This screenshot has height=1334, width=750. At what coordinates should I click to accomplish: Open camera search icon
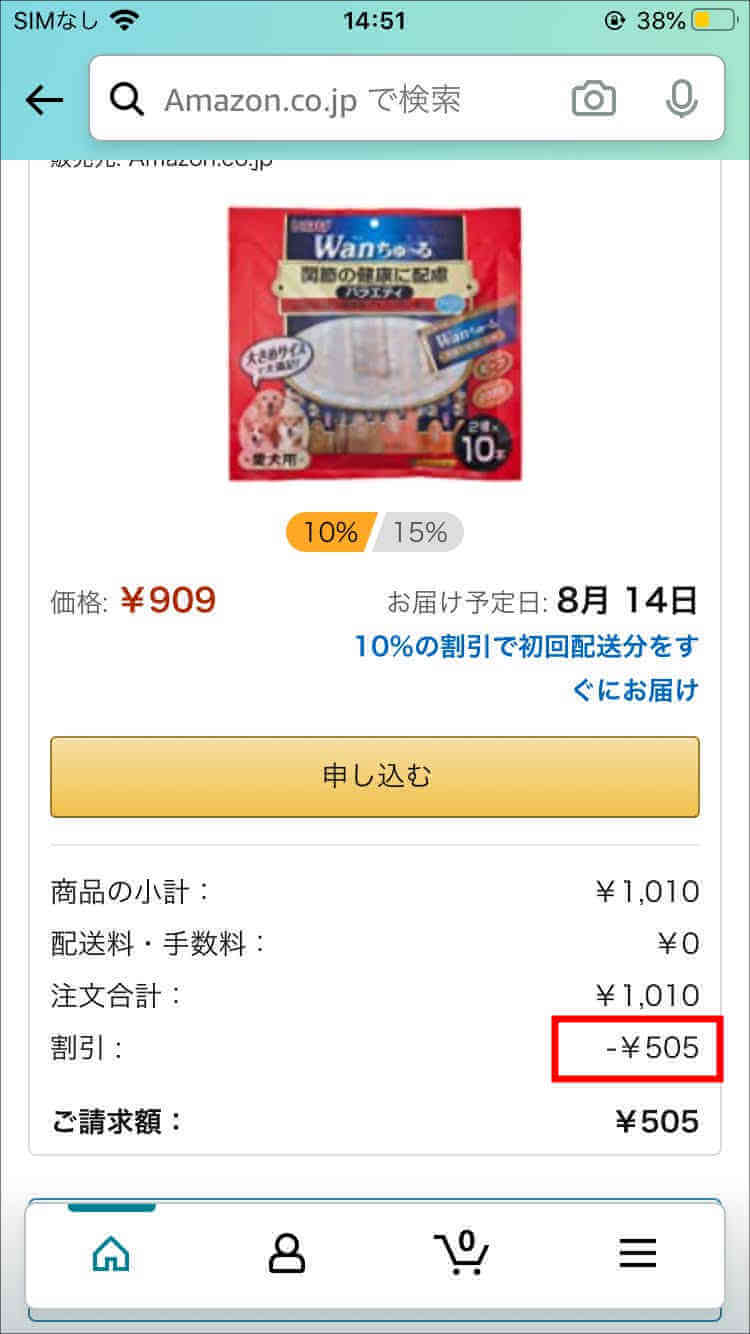(593, 99)
